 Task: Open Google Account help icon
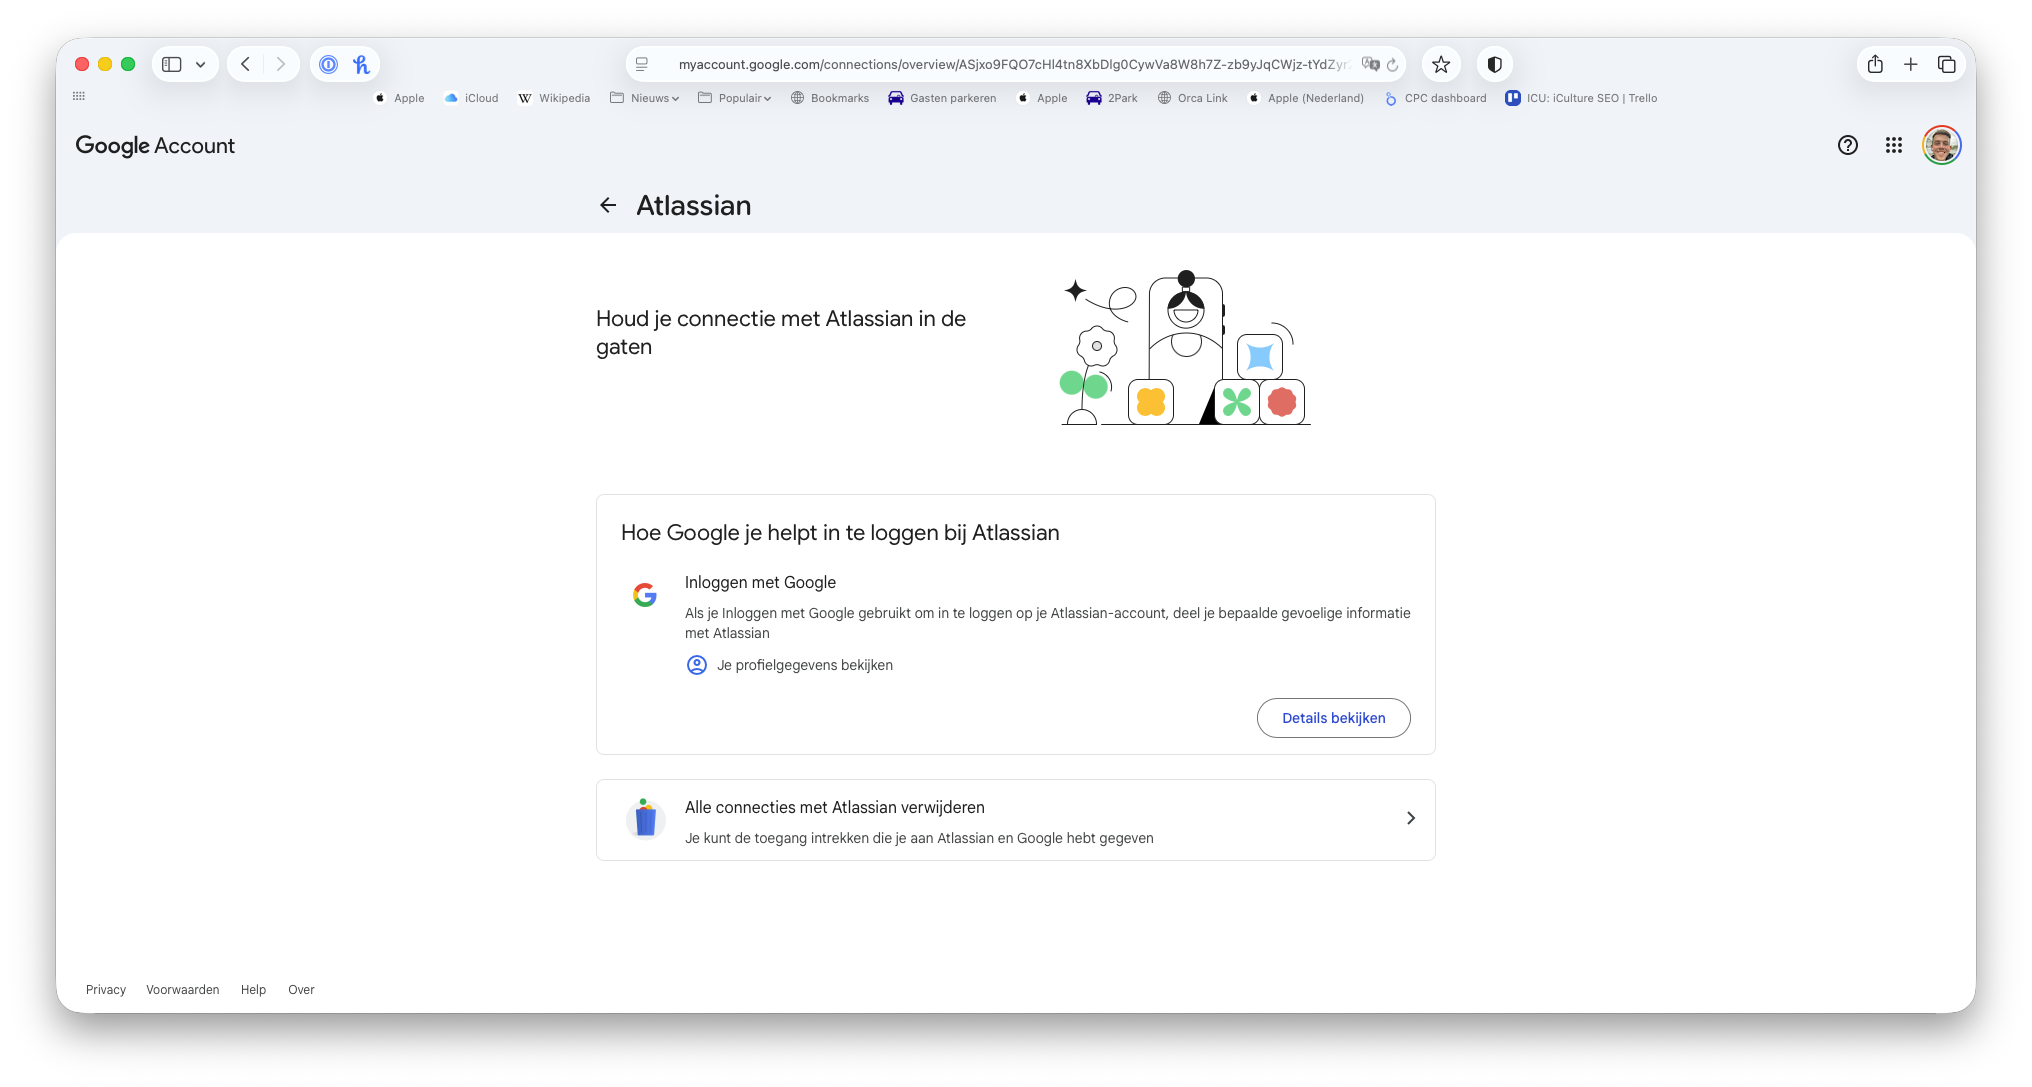click(1847, 145)
